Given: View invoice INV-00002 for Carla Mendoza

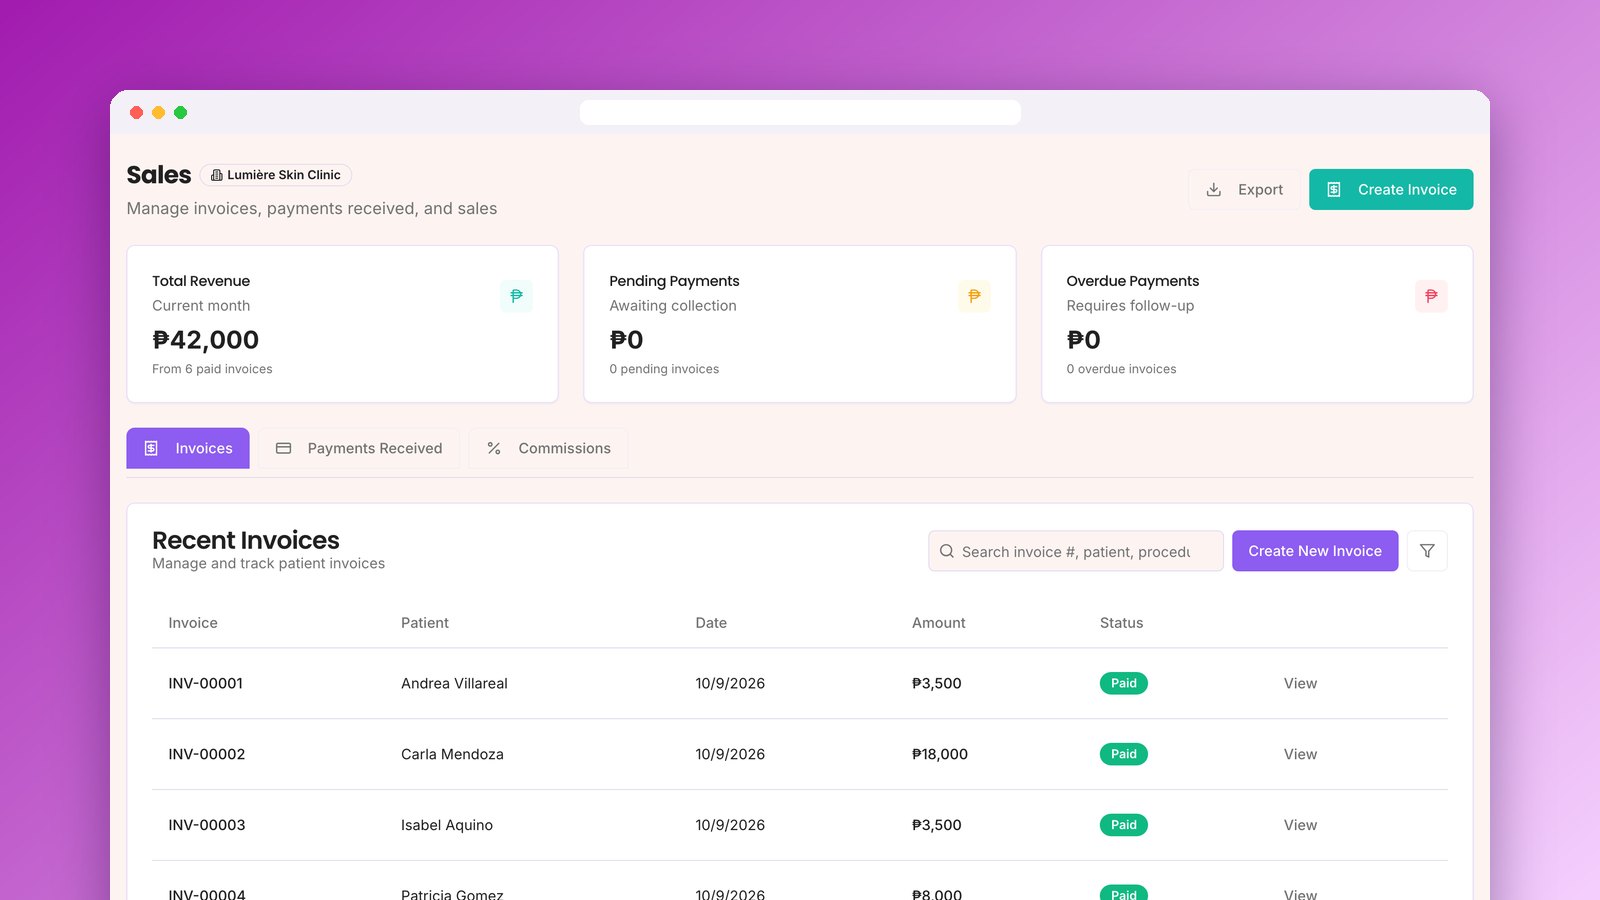Looking at the screenshot, I should coord(1300,754).
